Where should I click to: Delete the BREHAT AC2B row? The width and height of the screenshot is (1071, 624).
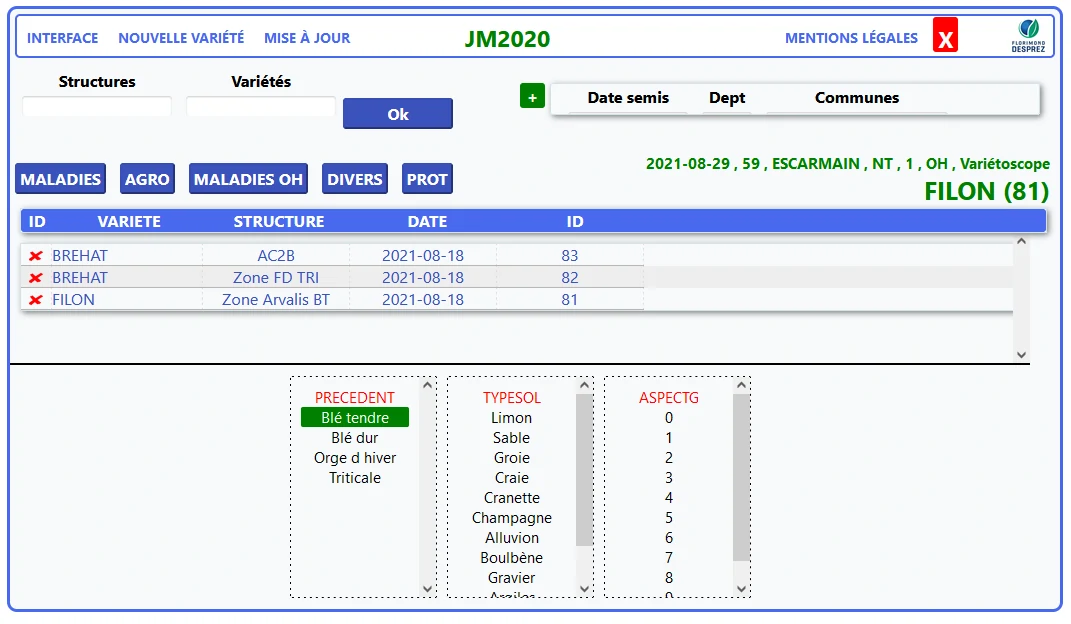coord(36,256)
